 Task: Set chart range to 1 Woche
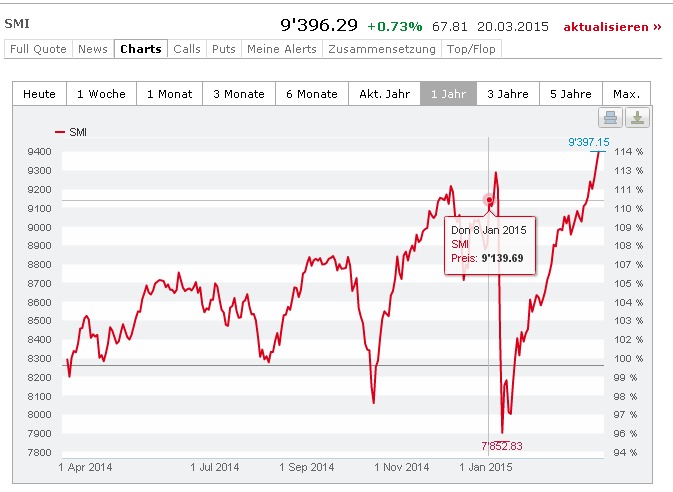click(100, 94)
